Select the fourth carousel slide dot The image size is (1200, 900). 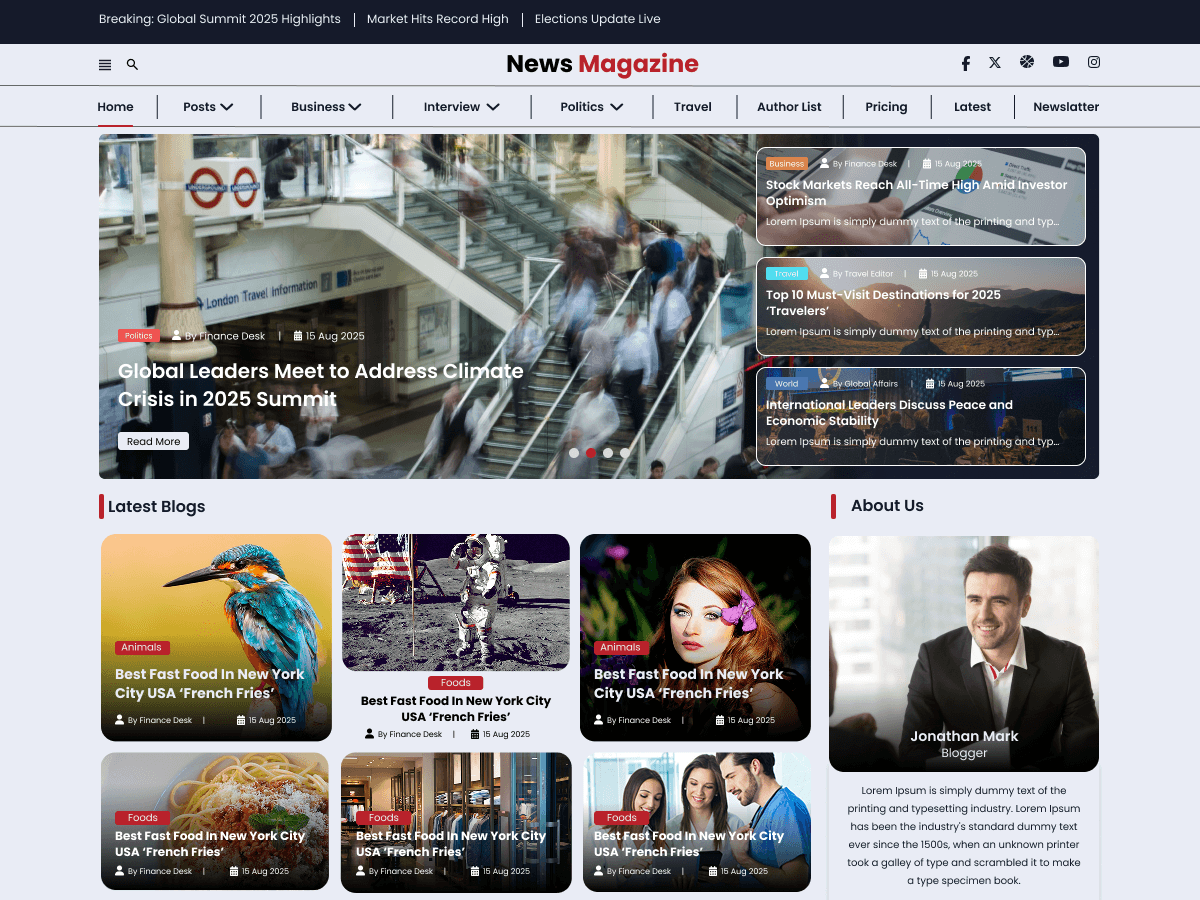coord(625,453)
